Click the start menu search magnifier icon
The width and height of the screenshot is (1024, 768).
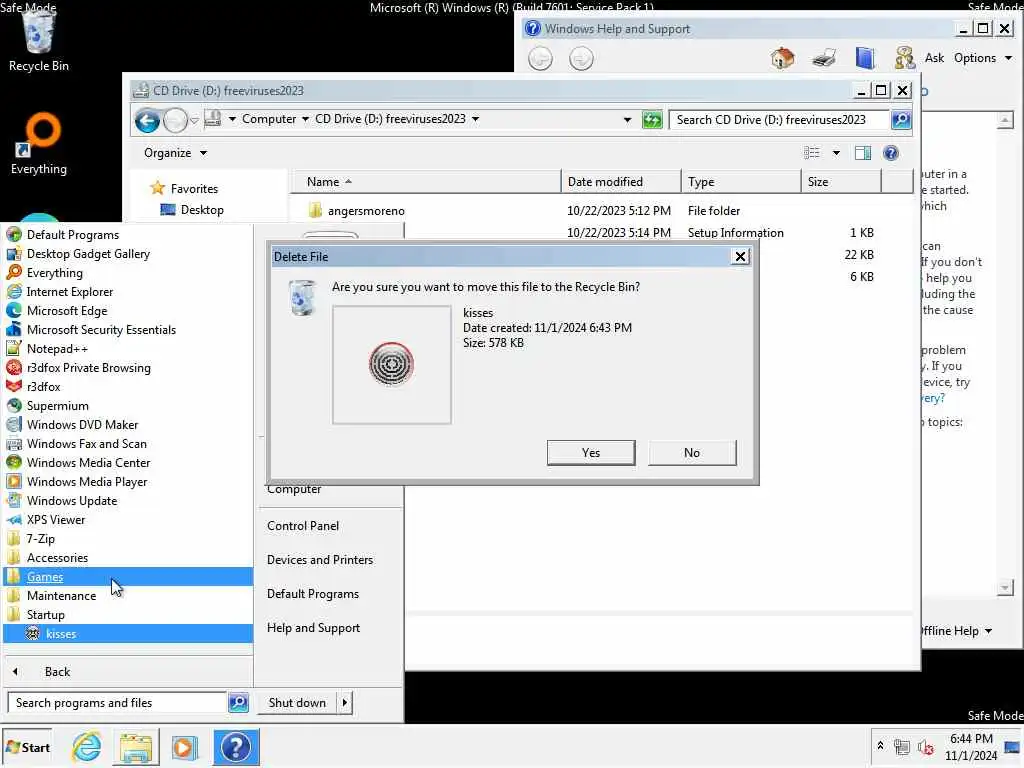[238, 703]
